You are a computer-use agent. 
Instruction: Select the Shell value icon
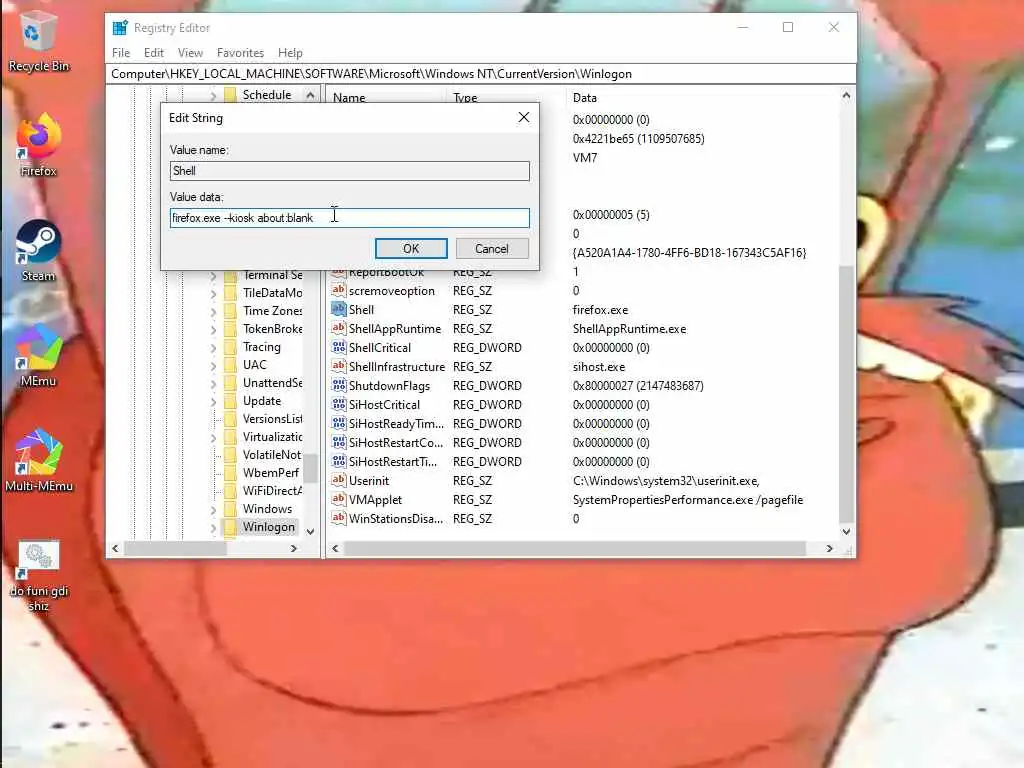coord(338,309)
